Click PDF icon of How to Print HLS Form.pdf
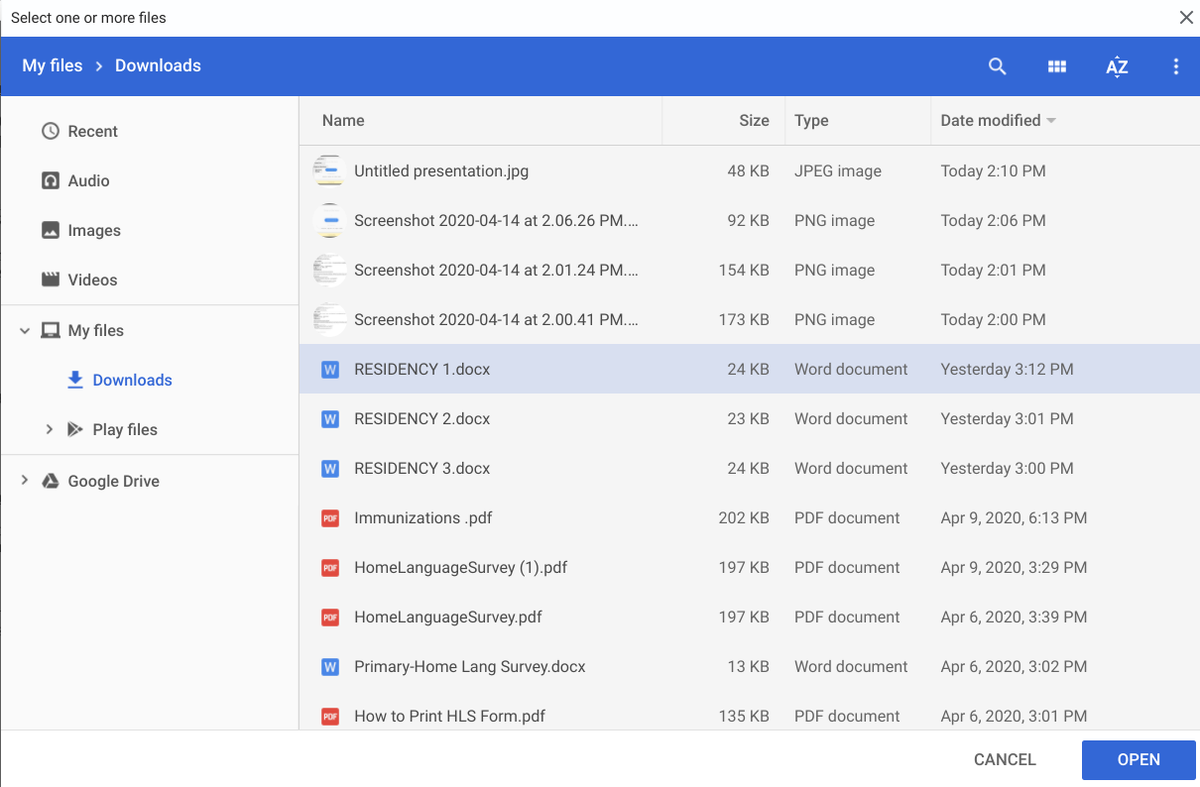The height and width of the screenshot is (787, 1200). 329,716
